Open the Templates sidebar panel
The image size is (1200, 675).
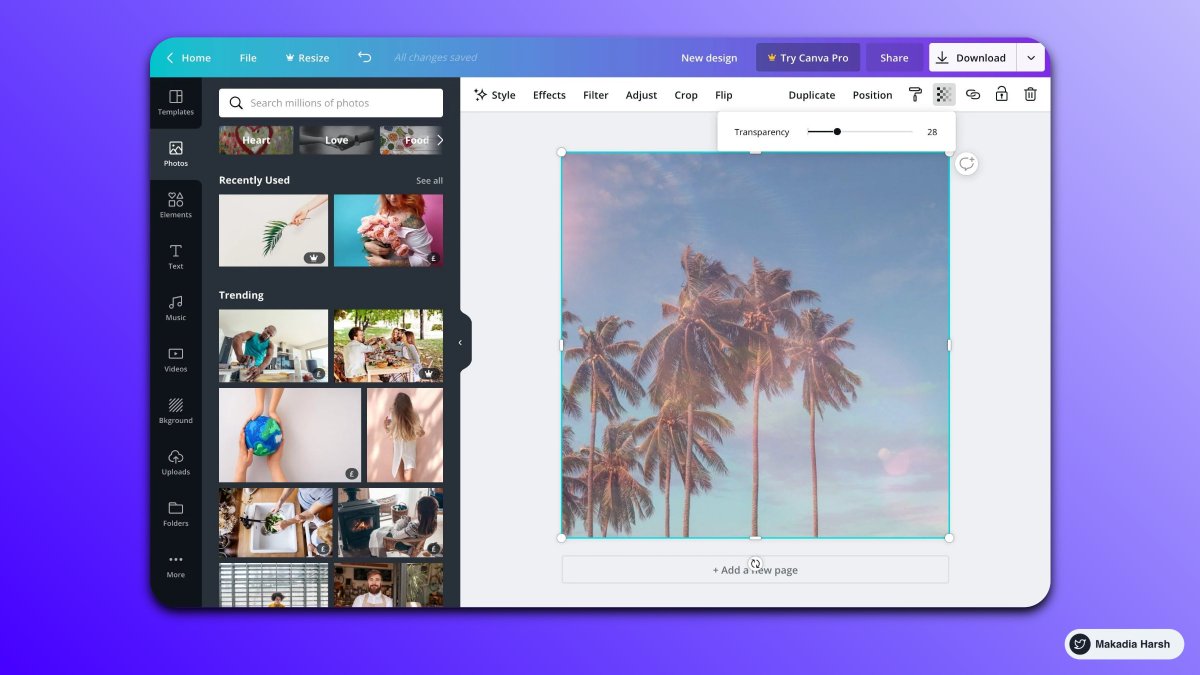point(176,102)
